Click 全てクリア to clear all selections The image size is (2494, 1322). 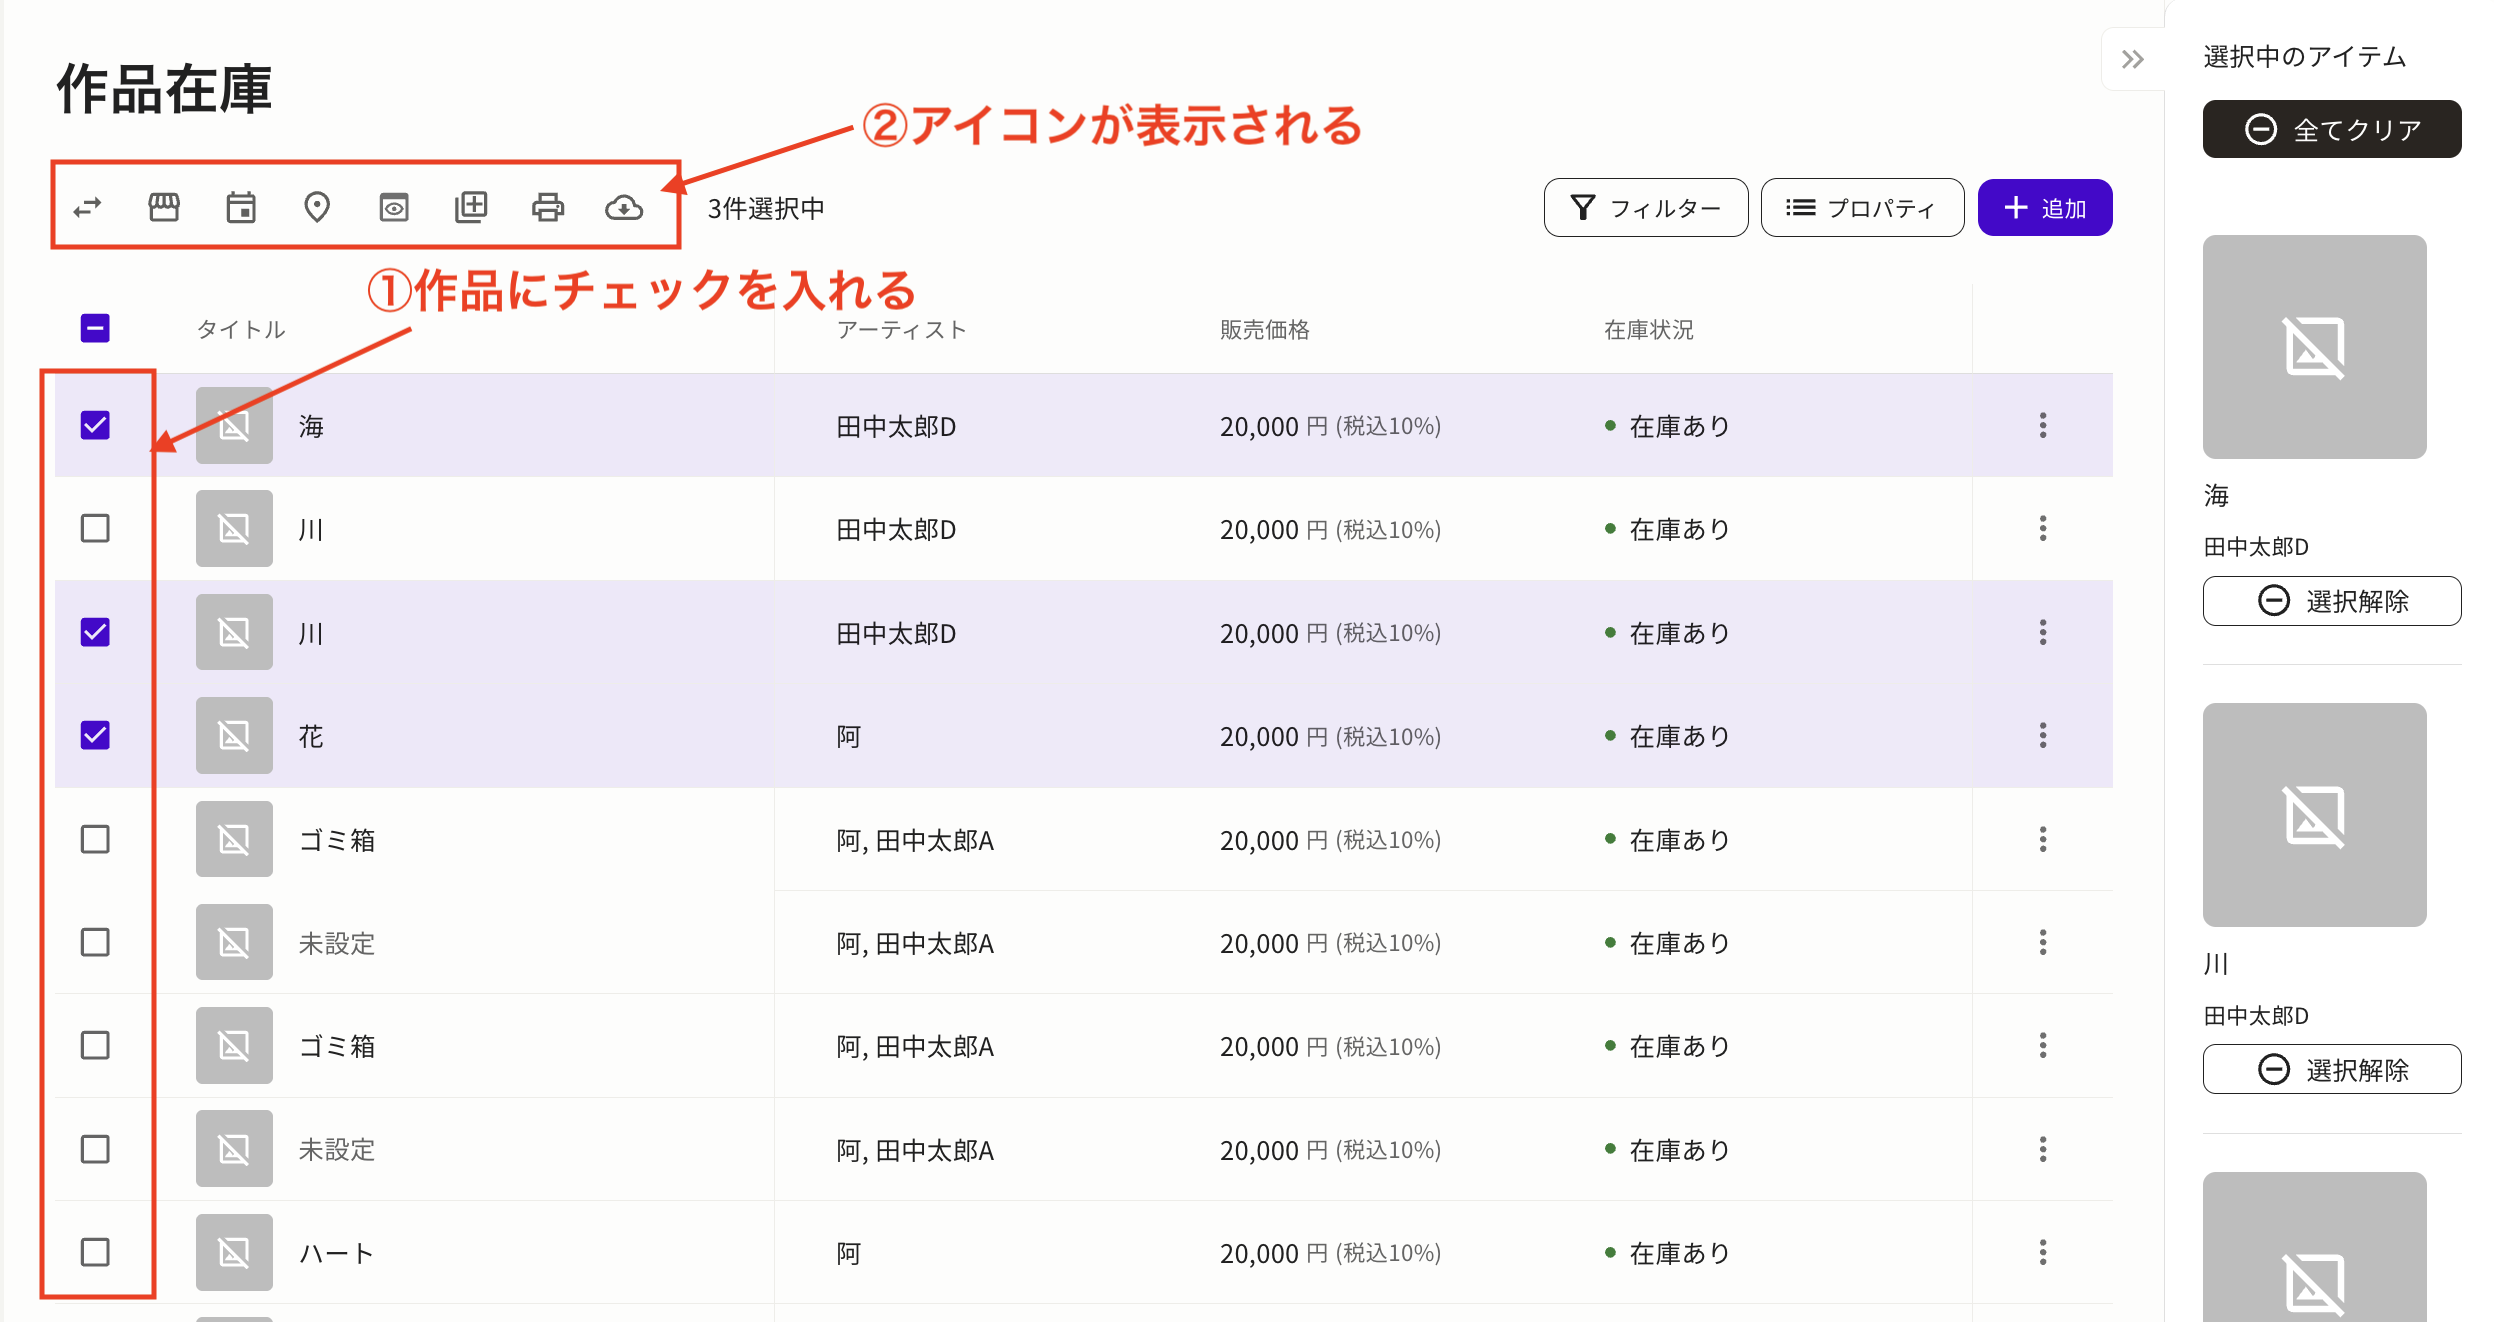coord(2331,128)
